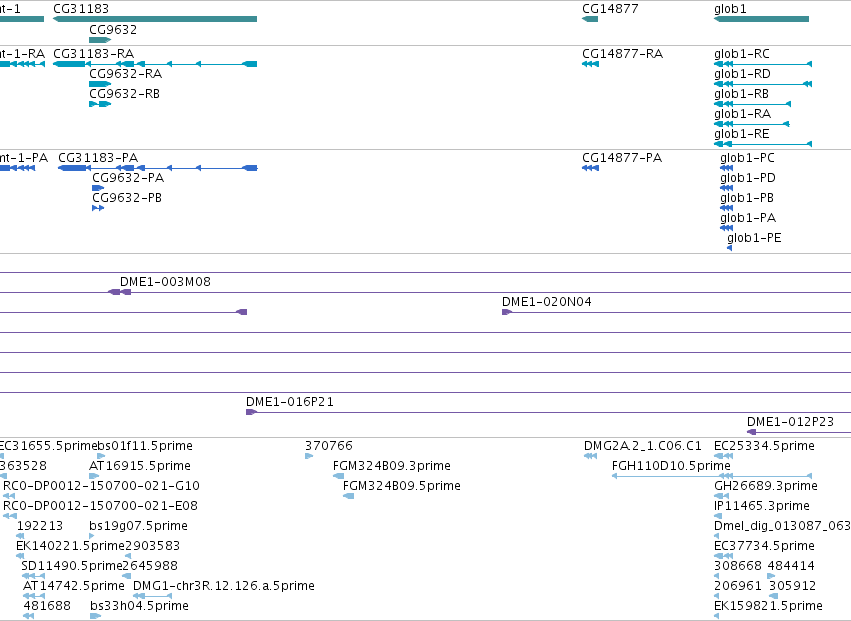The width and height of the screenshot is (851, 621).
Task: Click EST DMG1-chr3R.12.126.a.5prime
Action: (224, 586)
